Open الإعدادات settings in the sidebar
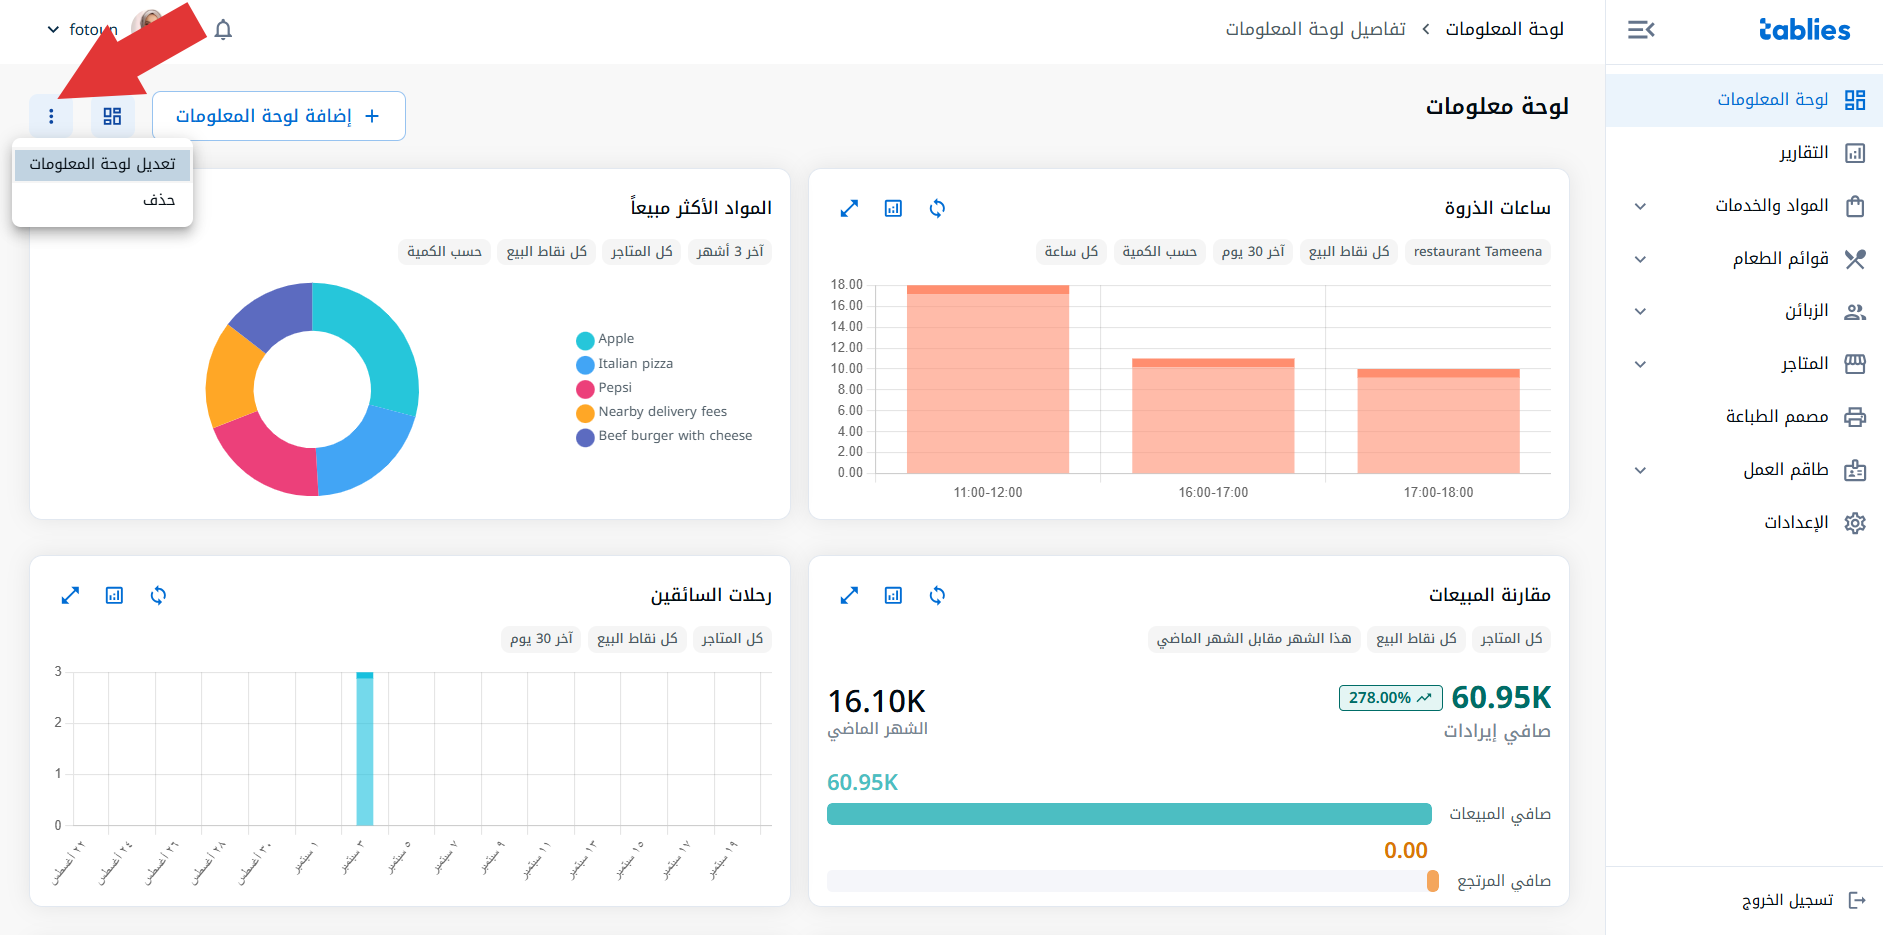1883x935 pixels. [1744, 523]
